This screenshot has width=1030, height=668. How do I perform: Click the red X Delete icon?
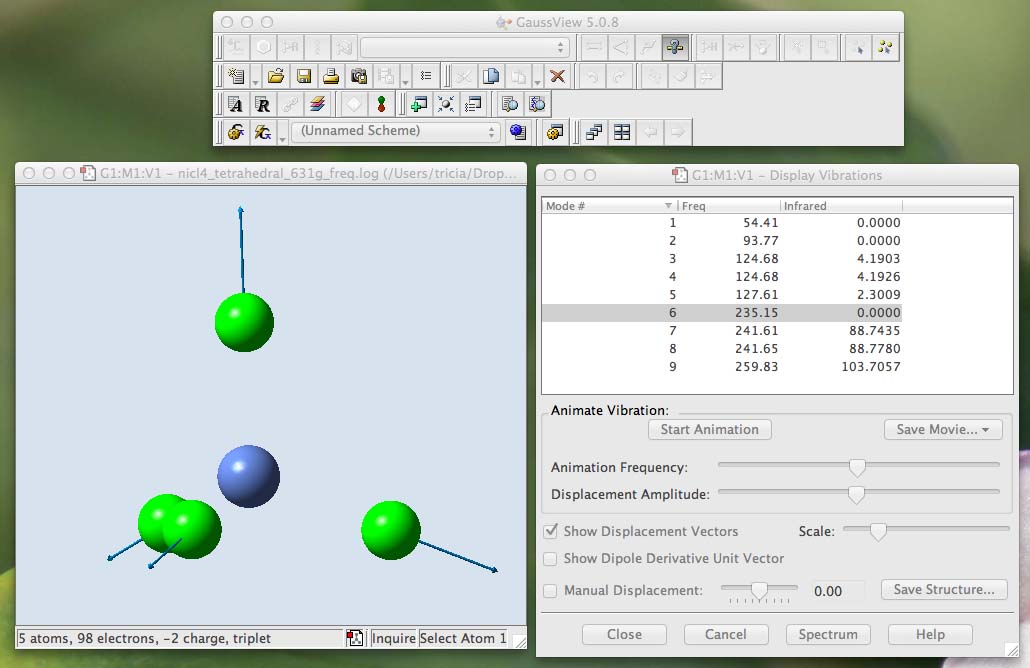[558, 76]
